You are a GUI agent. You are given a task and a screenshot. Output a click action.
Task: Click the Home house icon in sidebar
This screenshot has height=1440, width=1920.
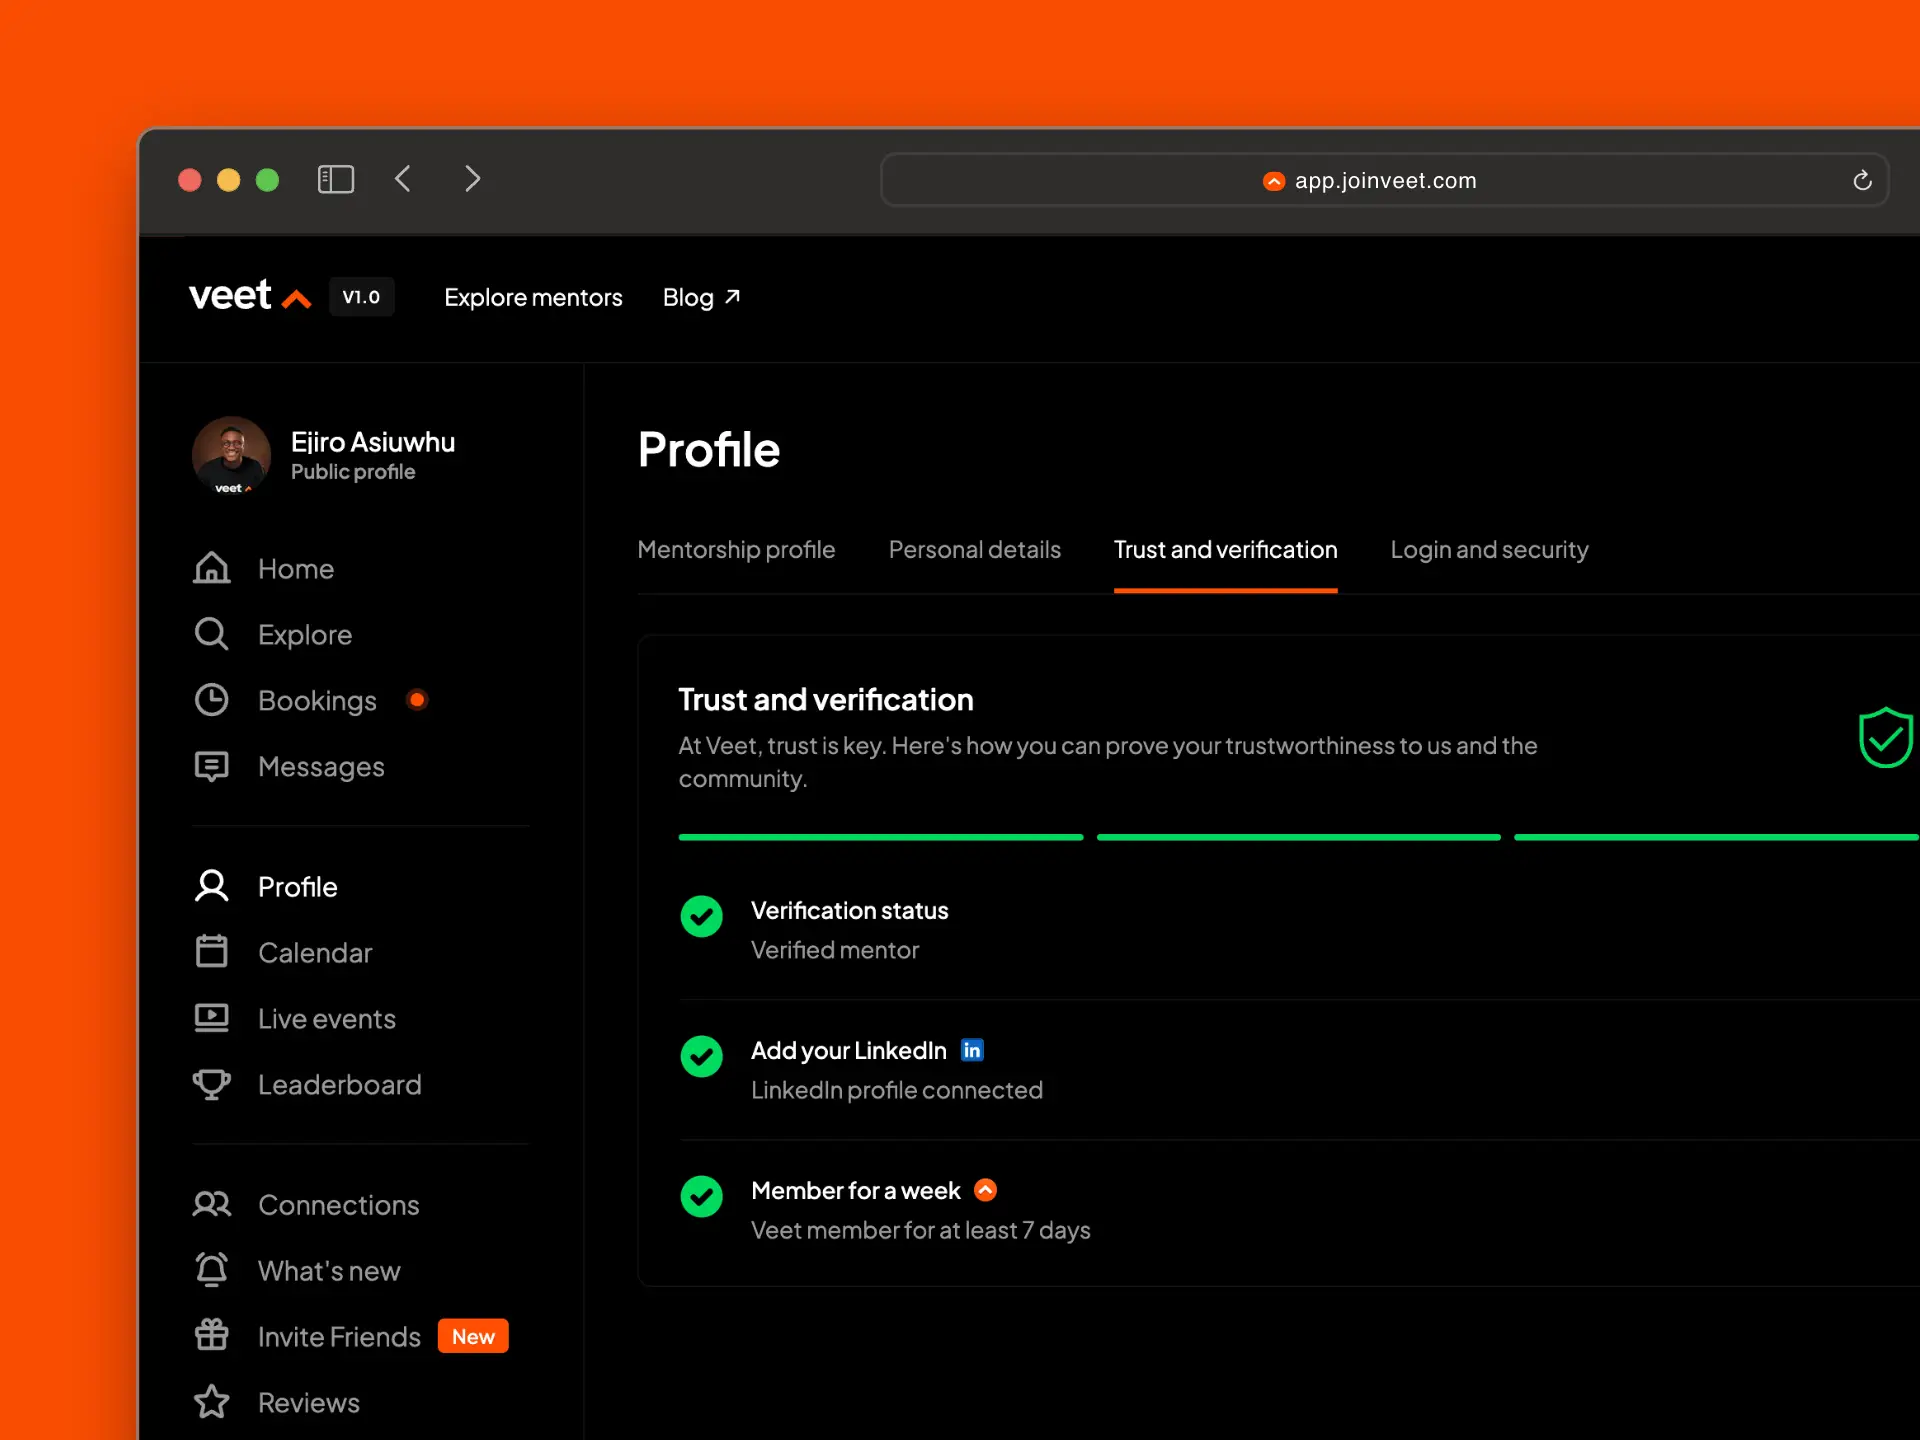(211, 568)
